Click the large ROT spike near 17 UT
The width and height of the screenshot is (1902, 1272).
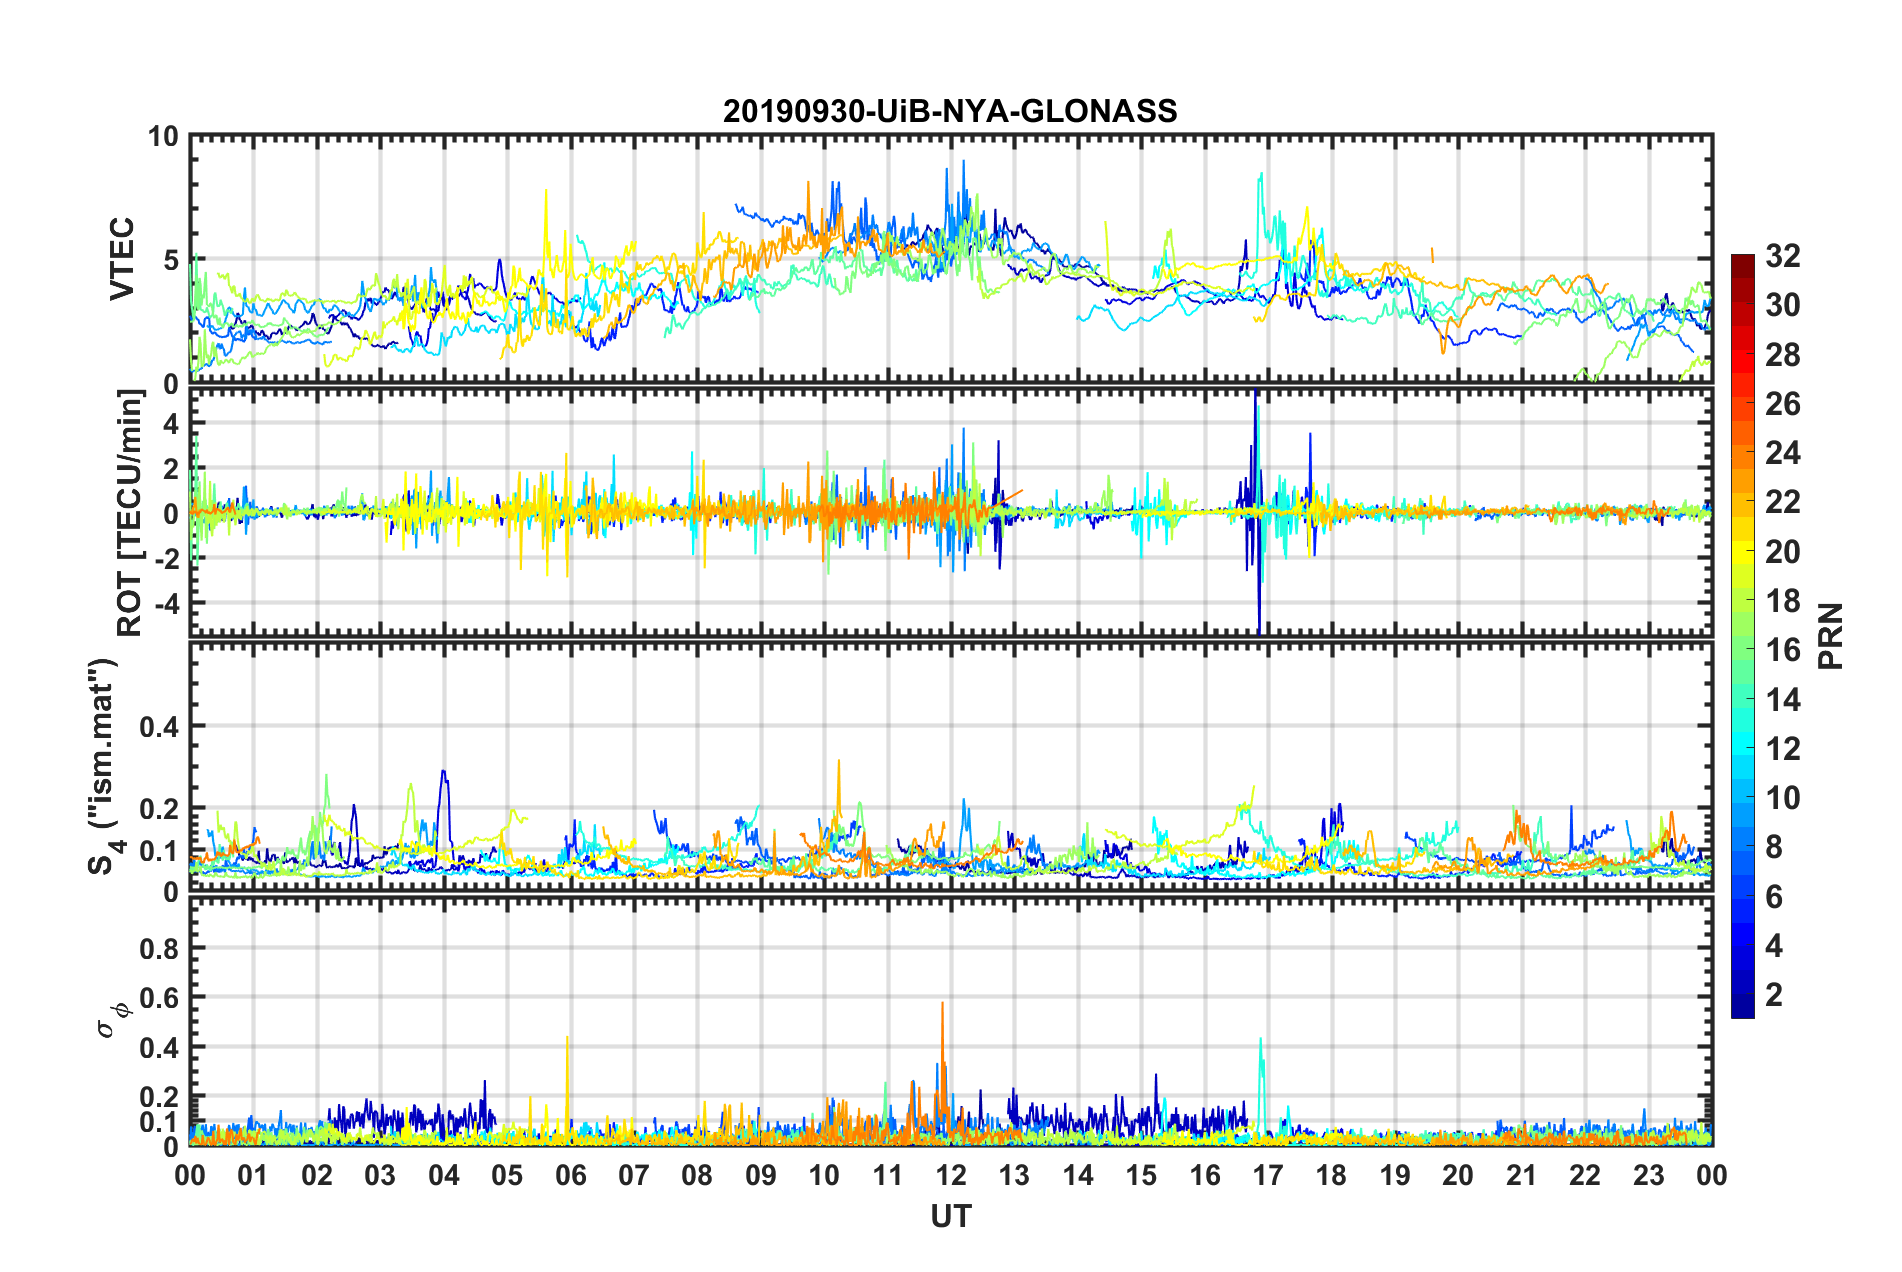pos(1257,510)
